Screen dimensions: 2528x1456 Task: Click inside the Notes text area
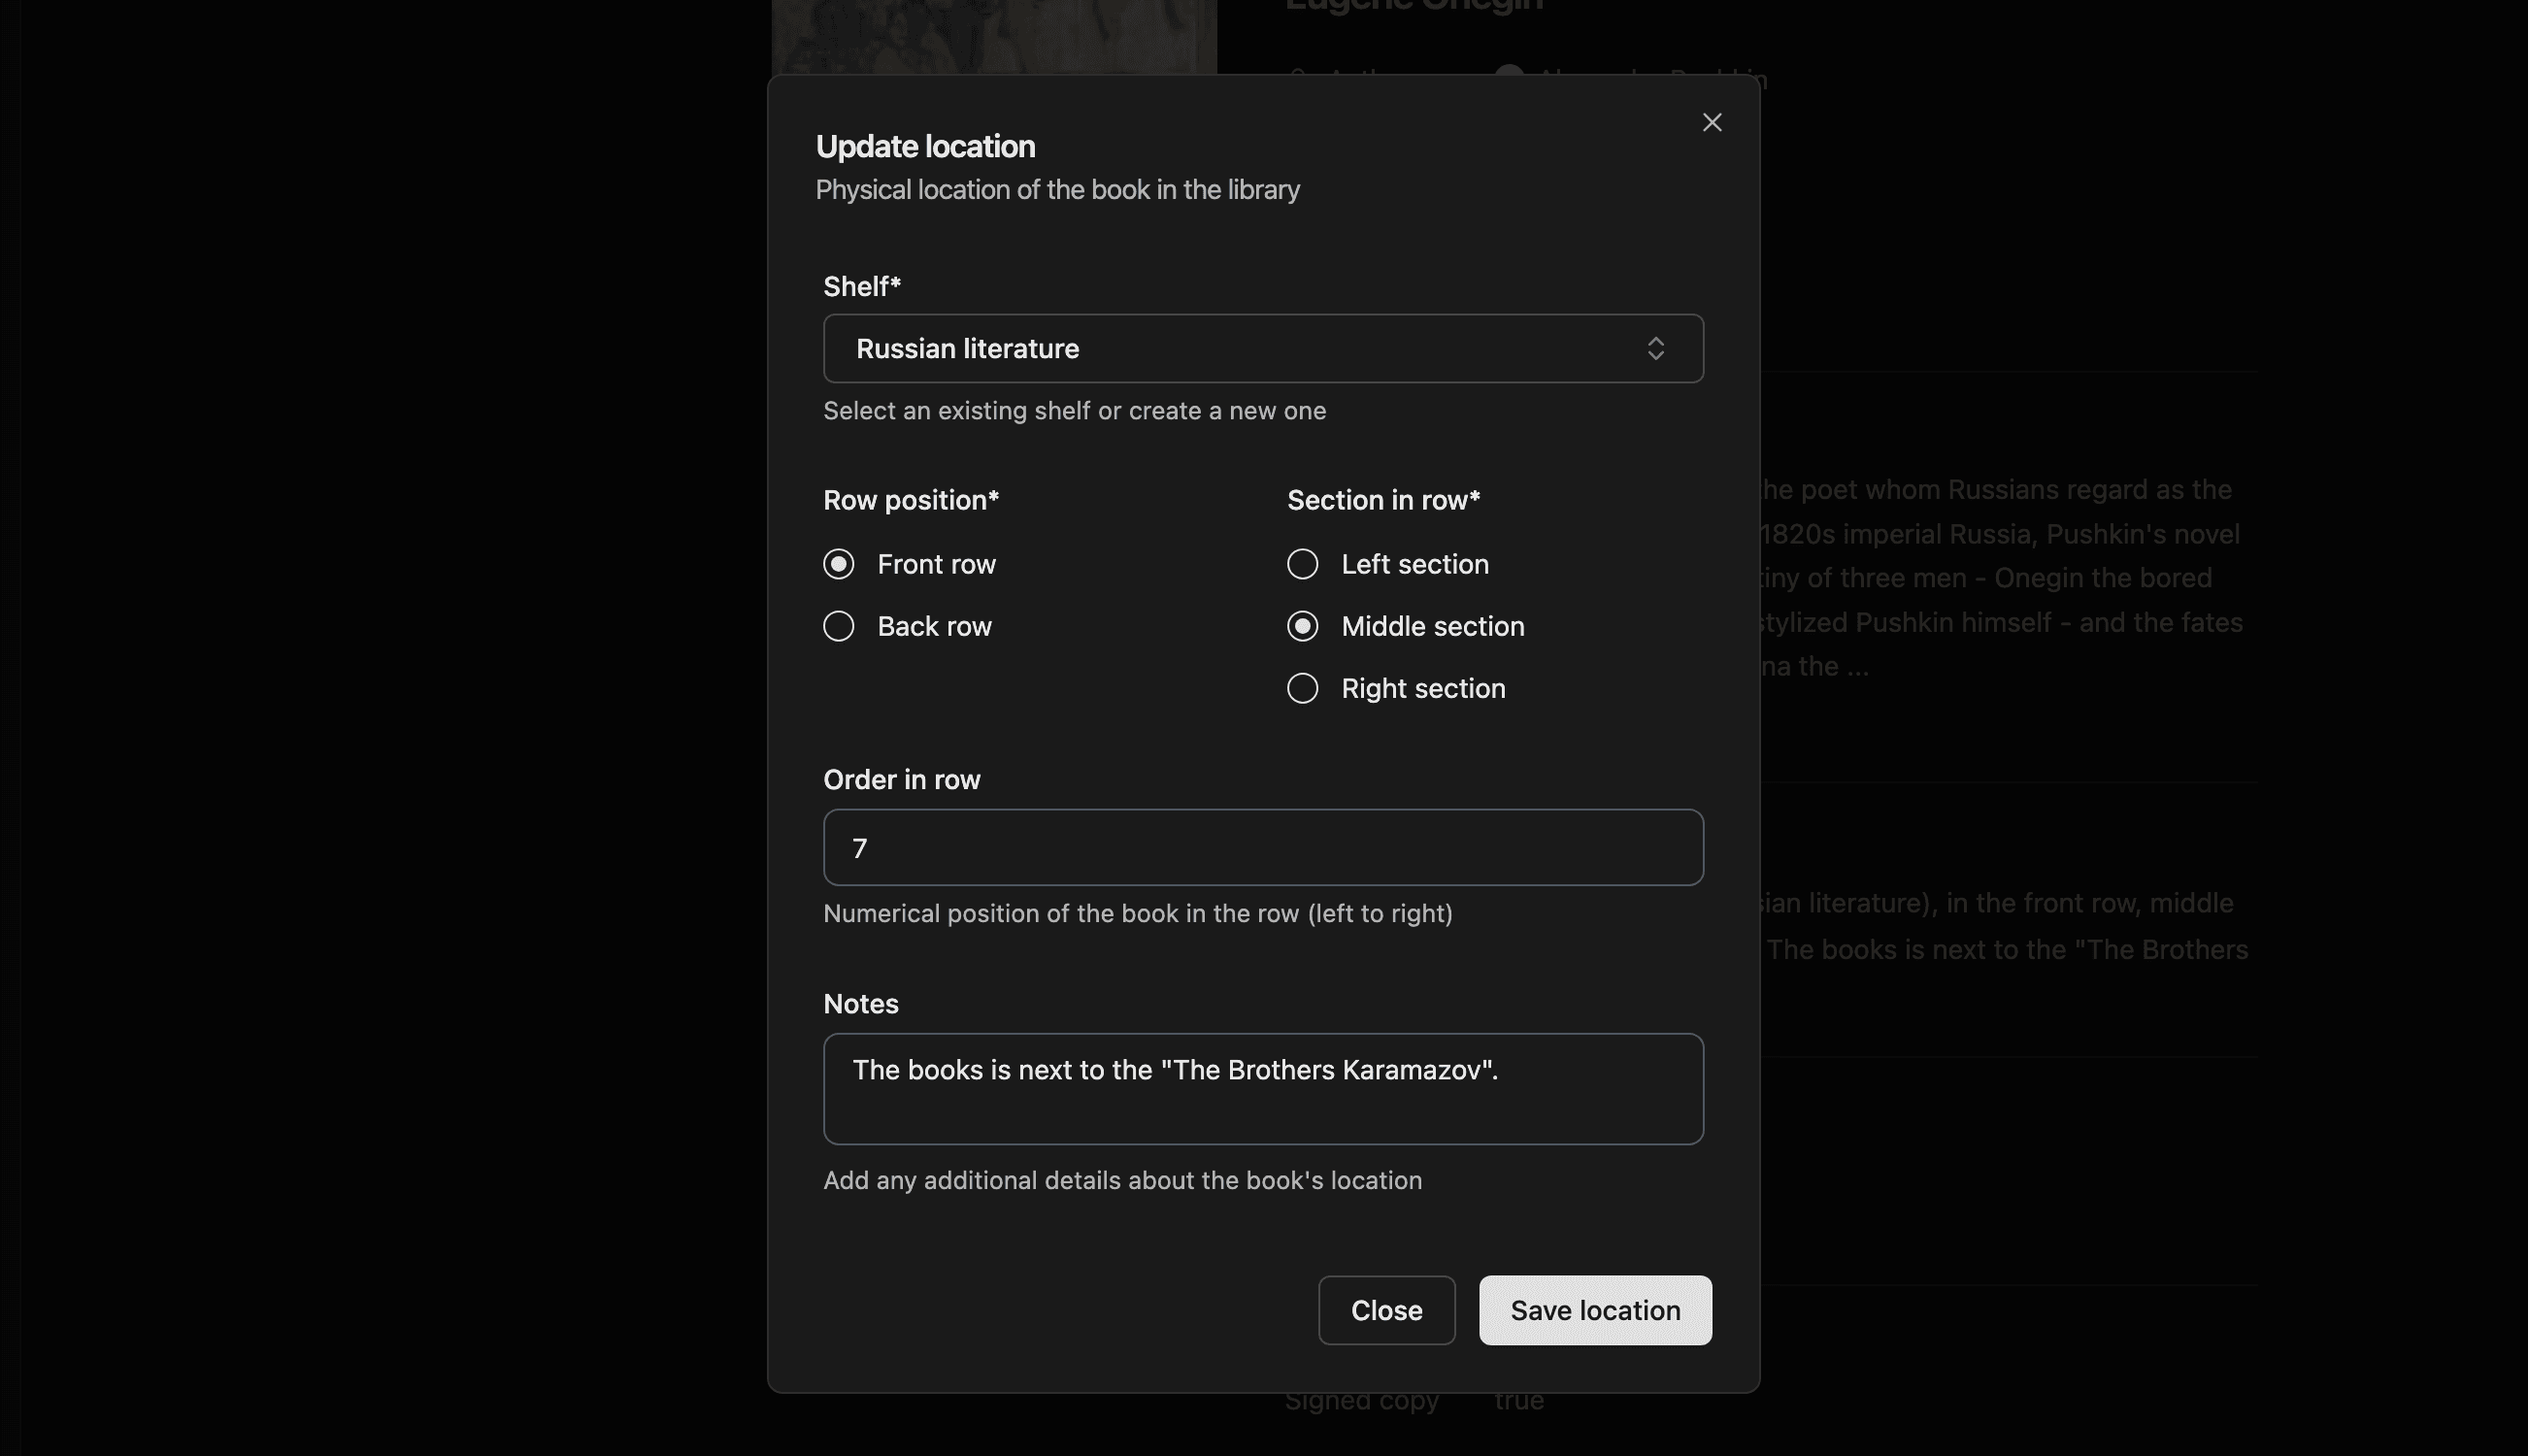(1262, 1089)
